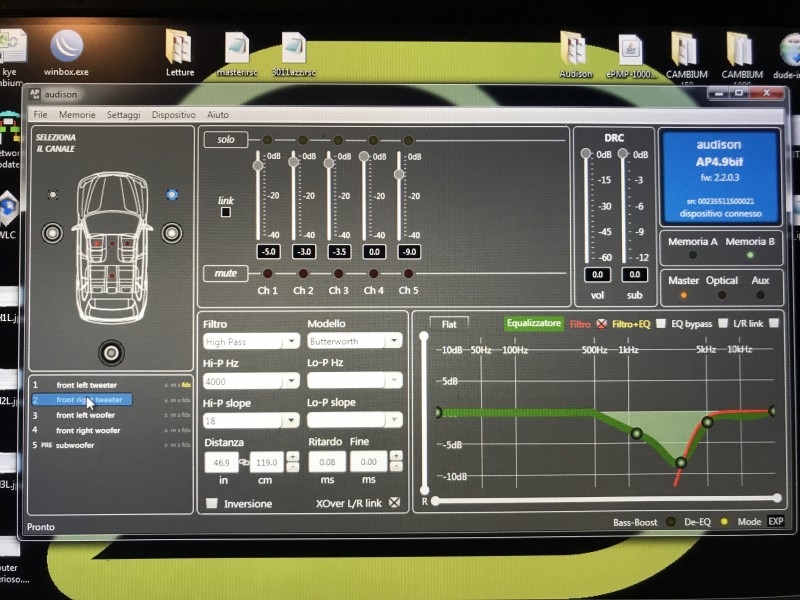Open the Lo-P slope dropdown
Screen dimensions: 800x600
coord(355,420)
